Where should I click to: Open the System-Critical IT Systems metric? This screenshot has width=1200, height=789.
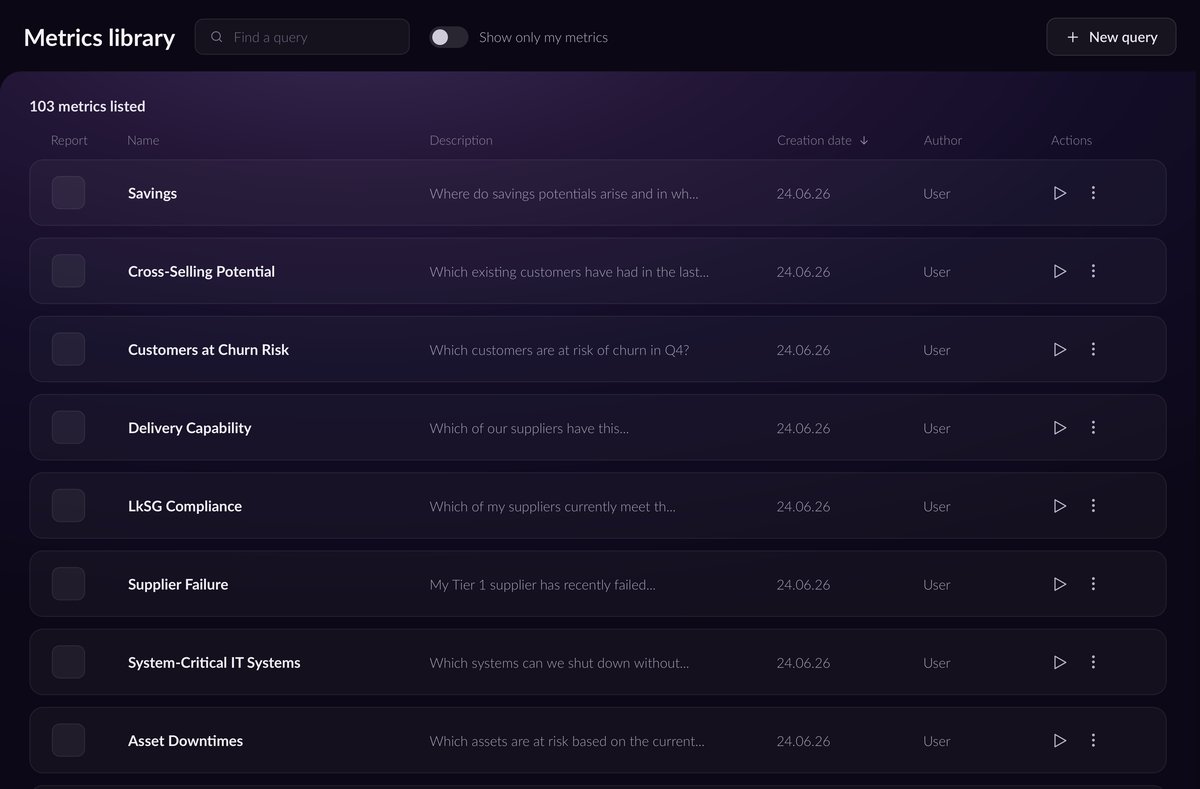[x=214, y=662]
